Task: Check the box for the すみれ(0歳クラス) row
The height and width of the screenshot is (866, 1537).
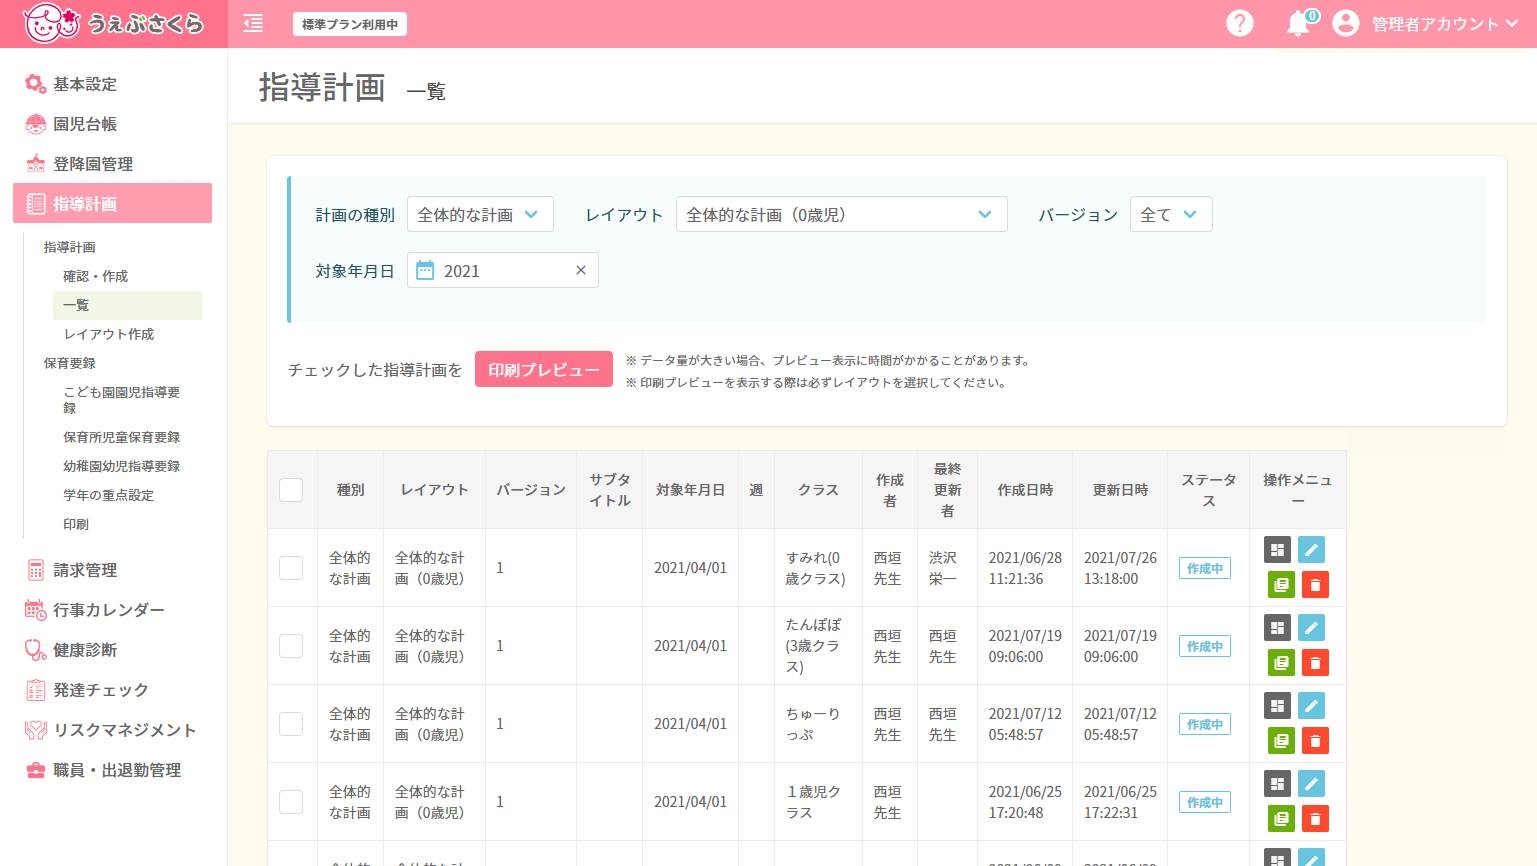Action: click(x=291, y=568)
